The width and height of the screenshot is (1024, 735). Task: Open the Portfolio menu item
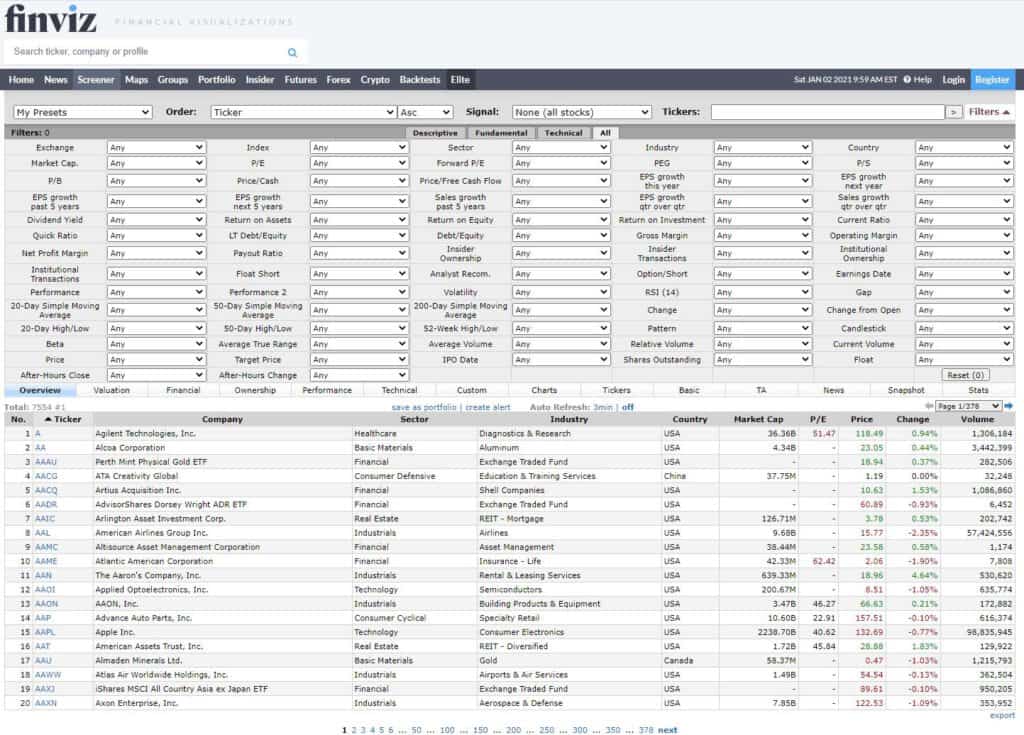point(216,80)
